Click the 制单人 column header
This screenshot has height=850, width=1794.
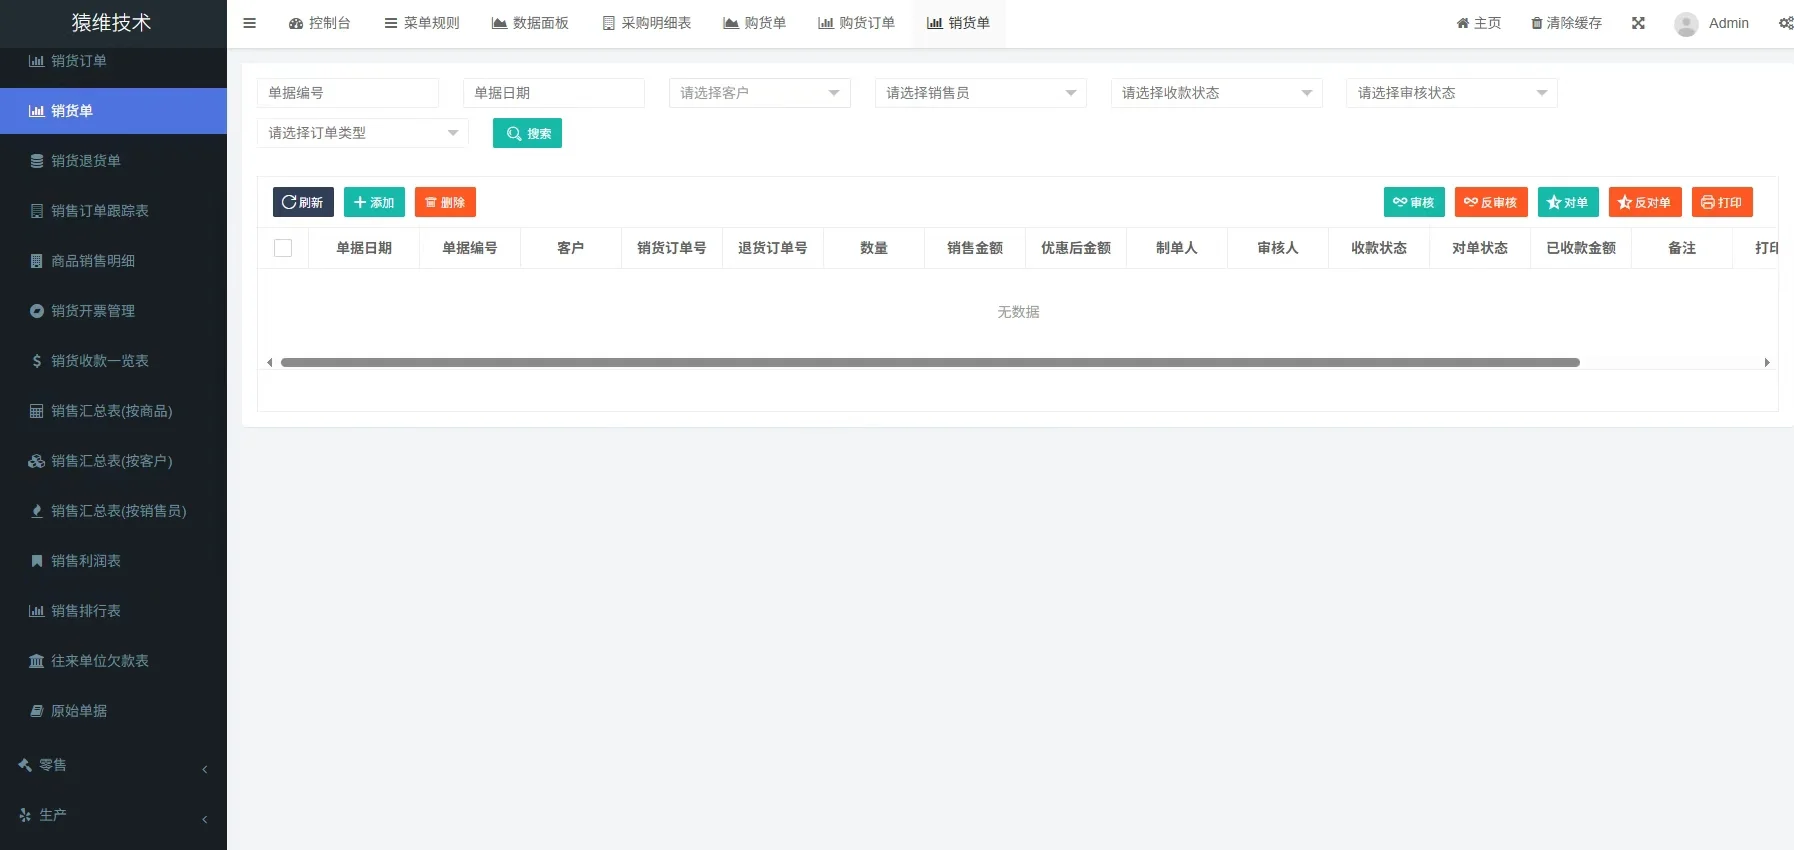(x=1177, y=248)
